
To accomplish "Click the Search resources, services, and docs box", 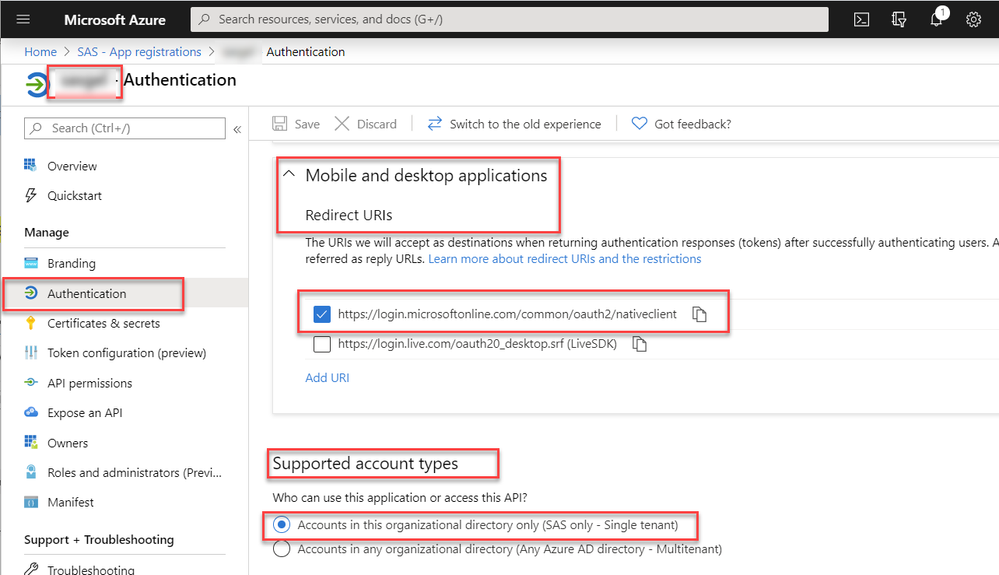I will [x=509, y=19].
